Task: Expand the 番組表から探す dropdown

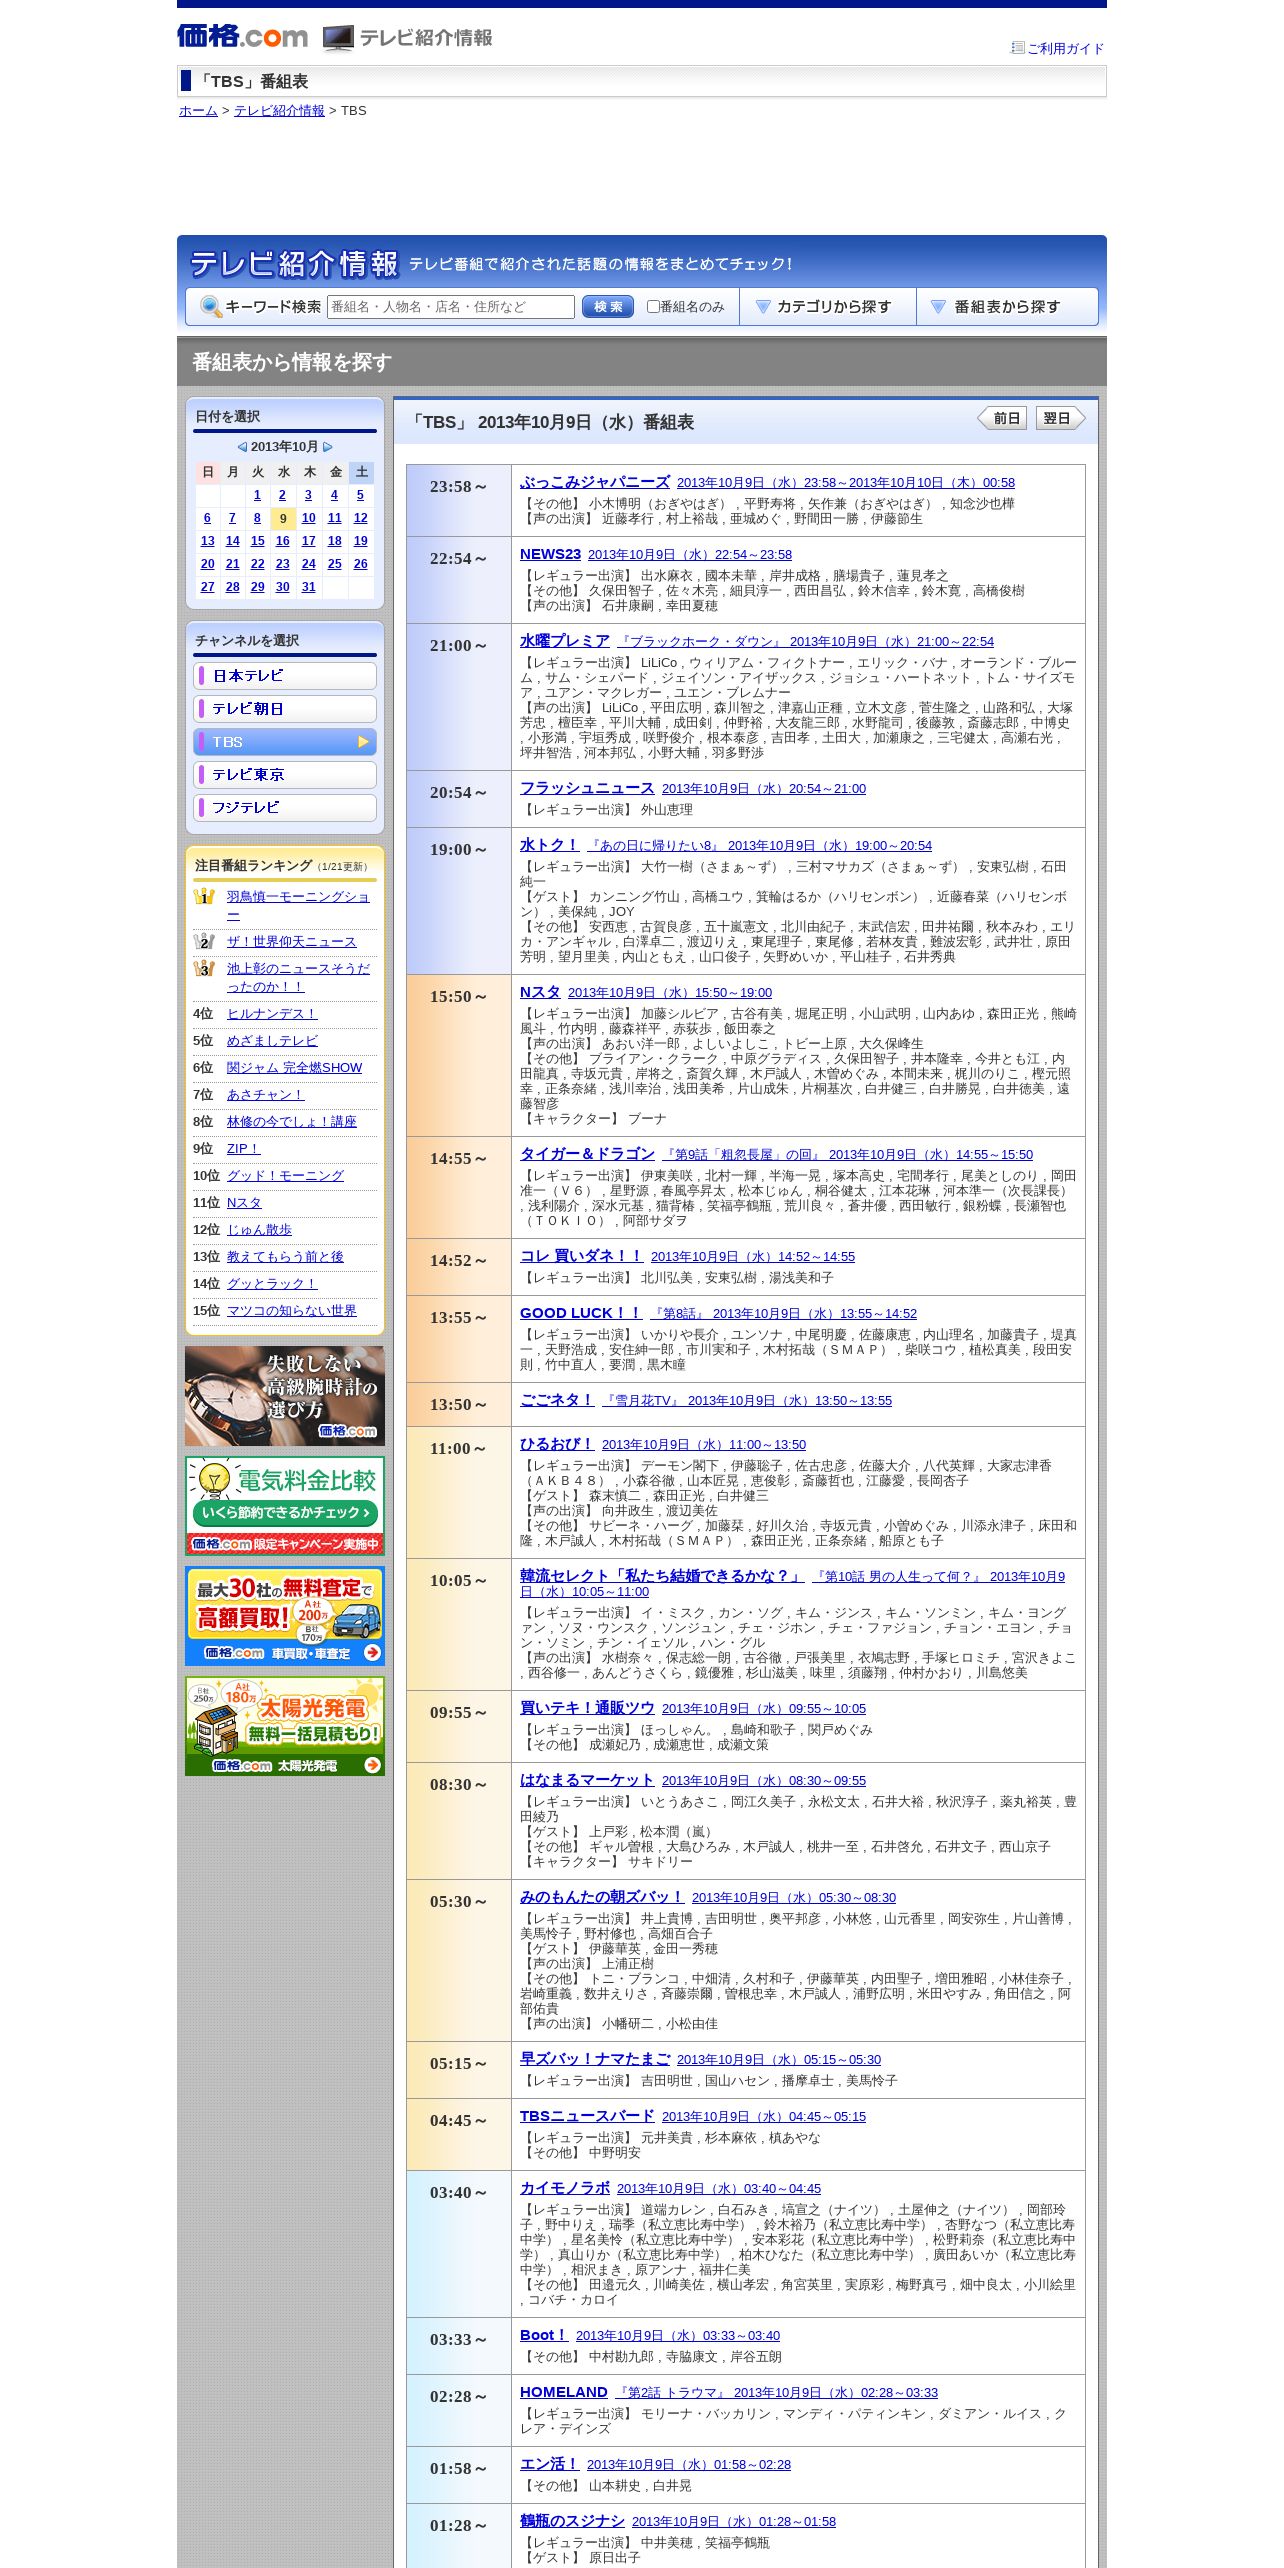Action: pyautogui.click(x=1008, y=307)
